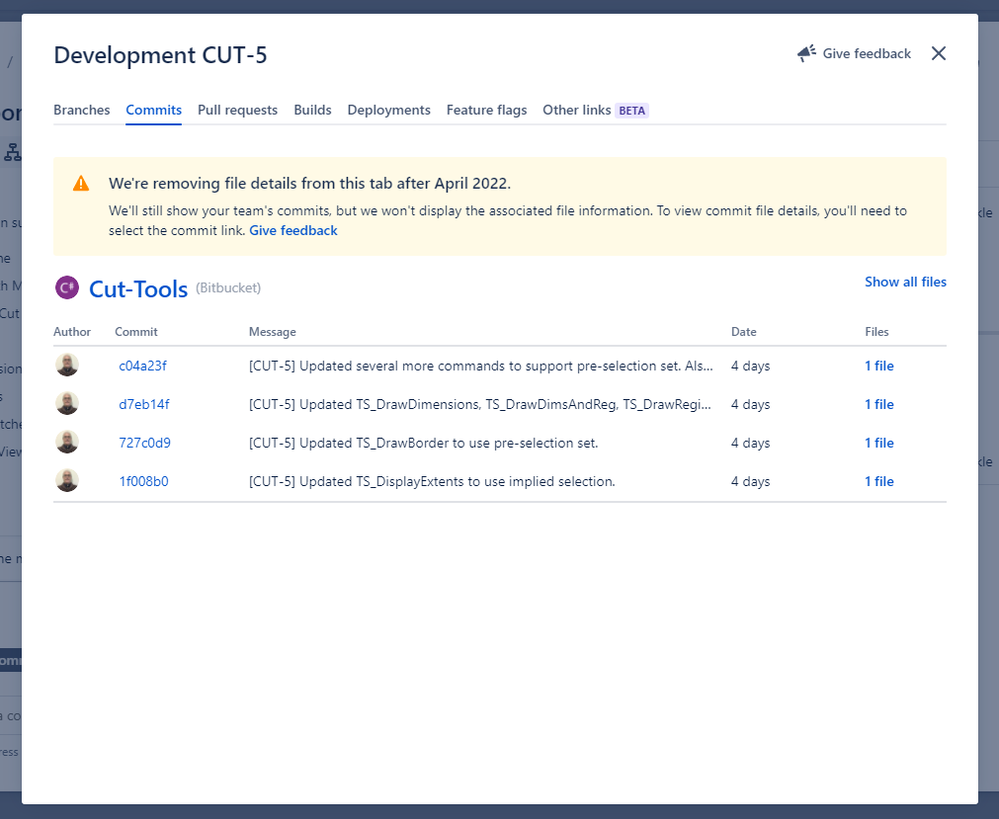
Task: Click the Development CUT-5 dialog title
Action: click(161, 55)
